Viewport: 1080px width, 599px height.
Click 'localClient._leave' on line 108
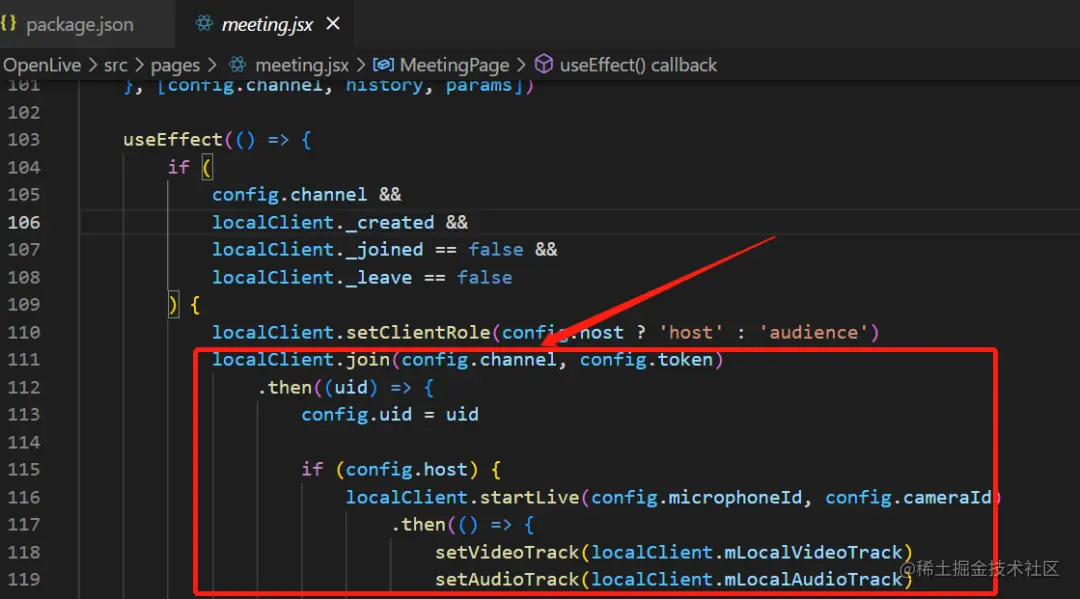[312, 277]
